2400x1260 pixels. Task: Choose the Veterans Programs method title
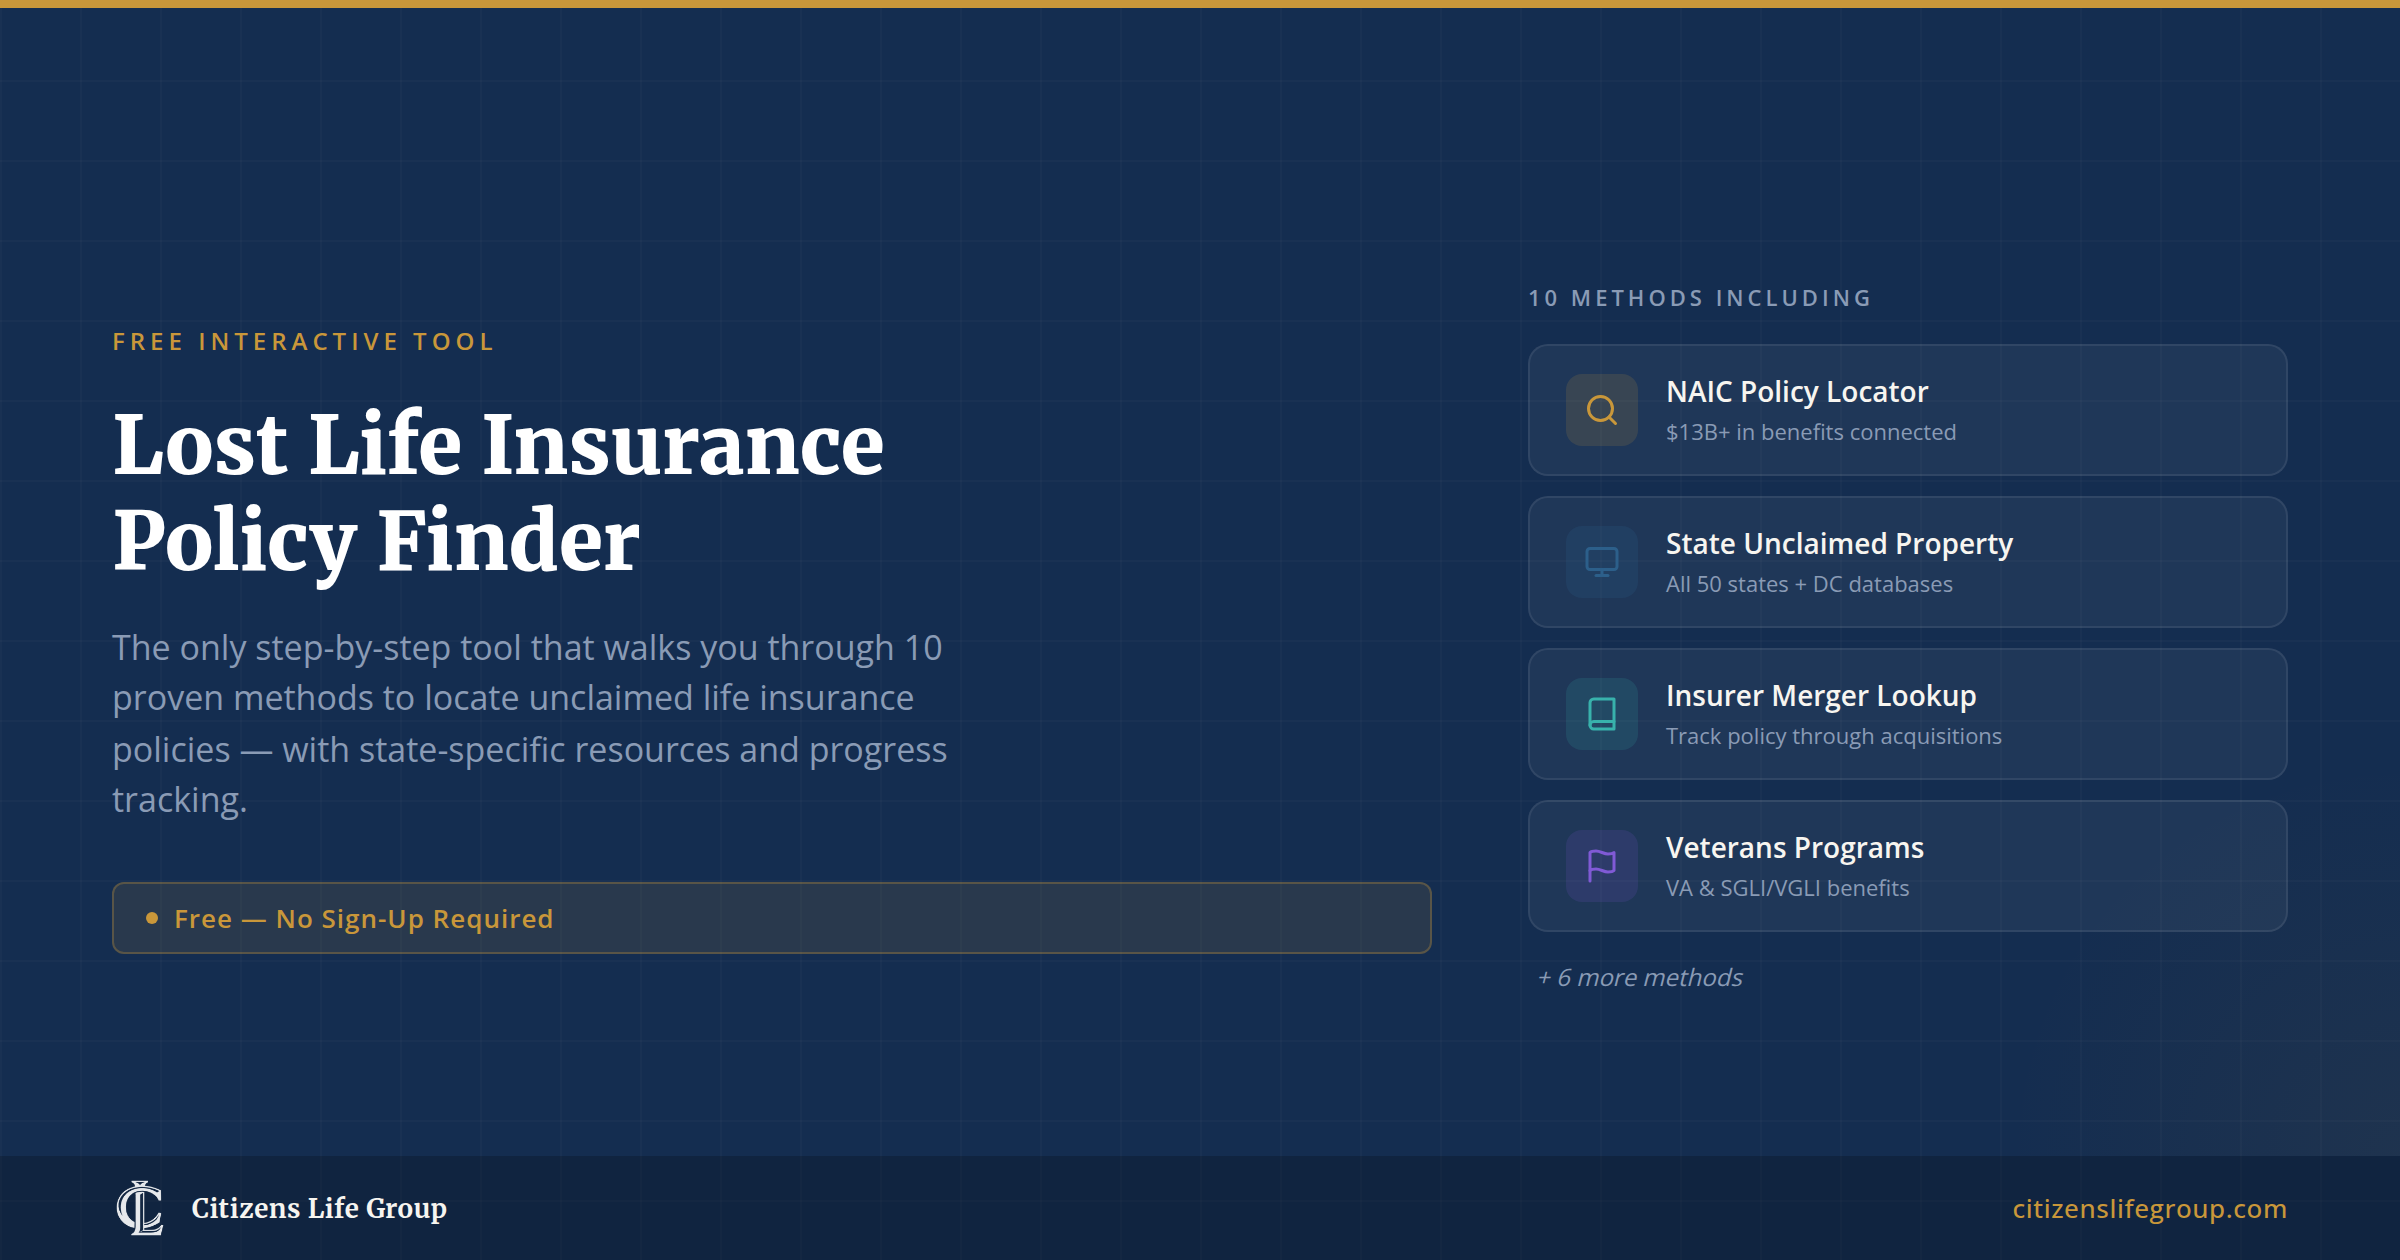(x=1794, y=848)
